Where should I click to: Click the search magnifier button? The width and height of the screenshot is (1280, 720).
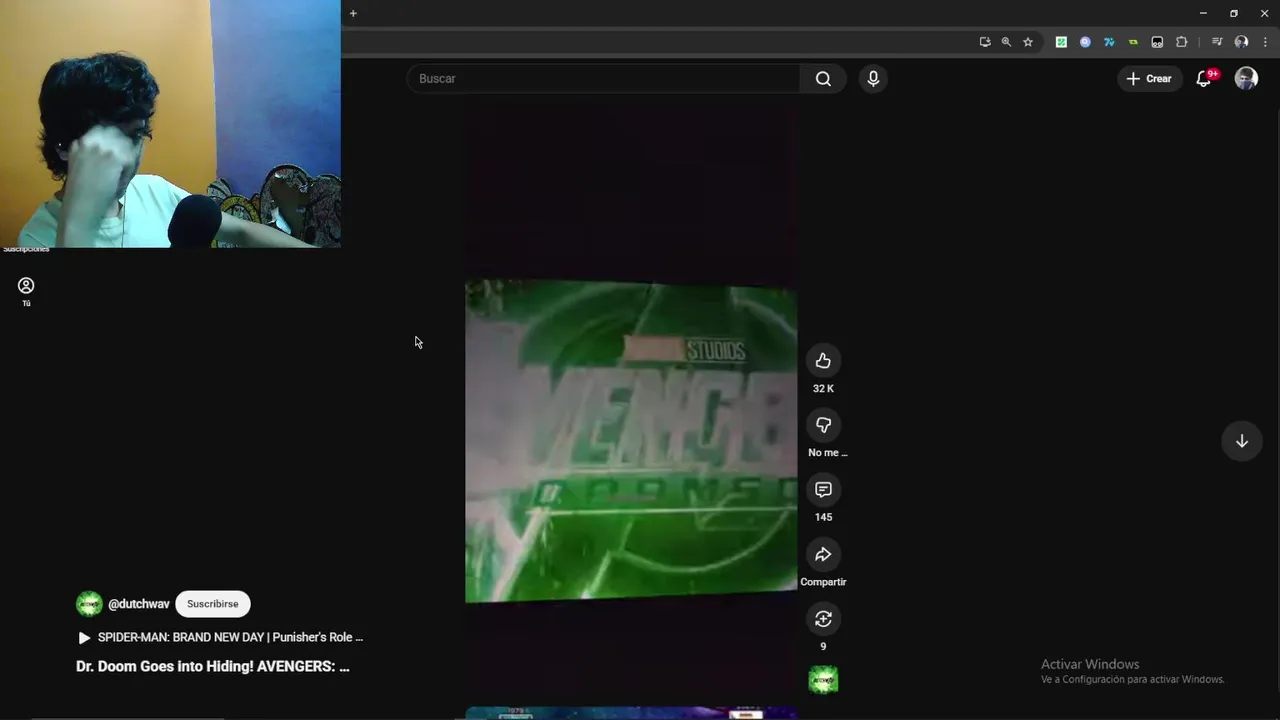coord(823,79)
